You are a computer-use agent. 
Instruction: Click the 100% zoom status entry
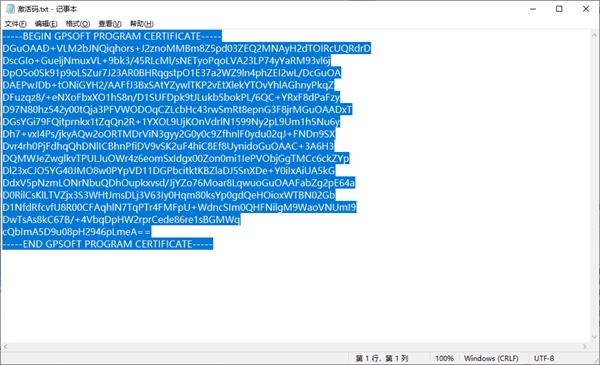pyautogui.click(x=444, y=358)
